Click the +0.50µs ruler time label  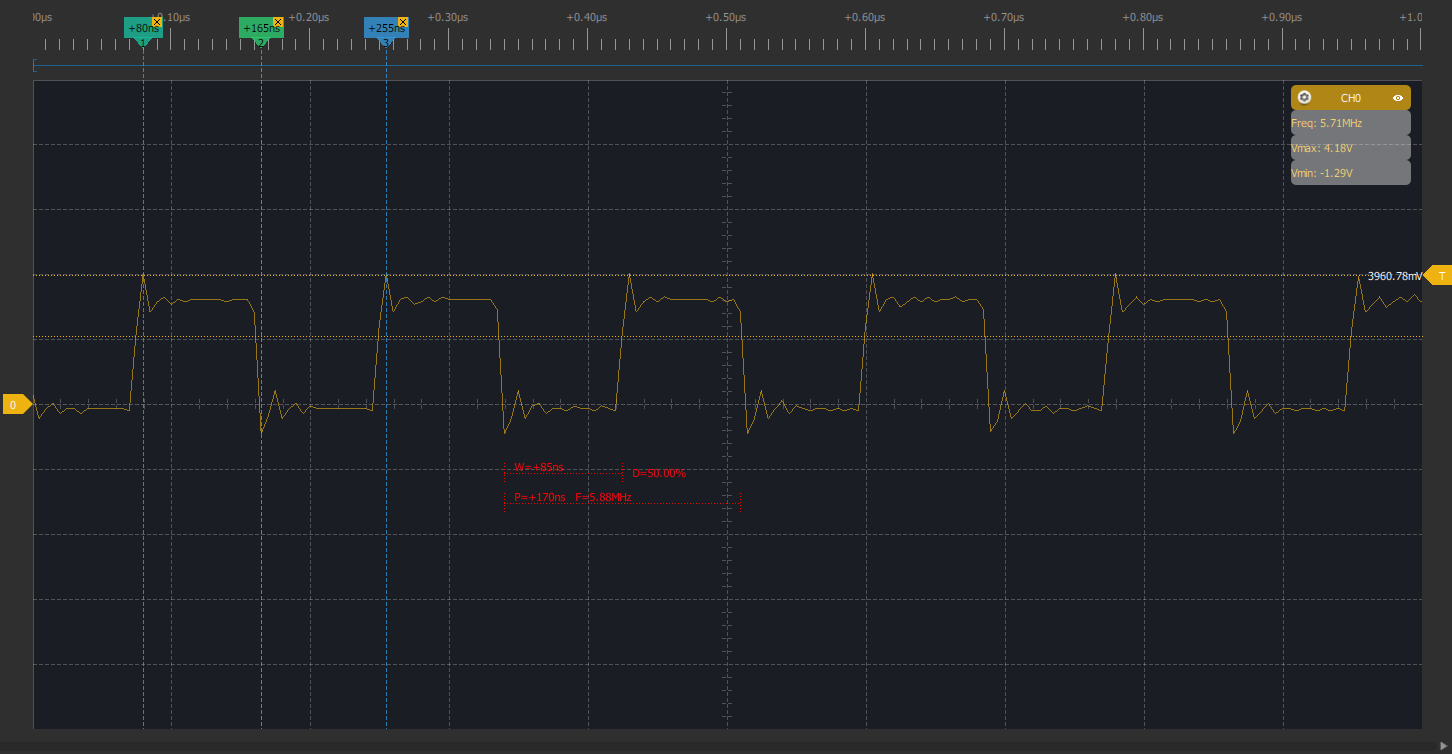coord(726,16)
